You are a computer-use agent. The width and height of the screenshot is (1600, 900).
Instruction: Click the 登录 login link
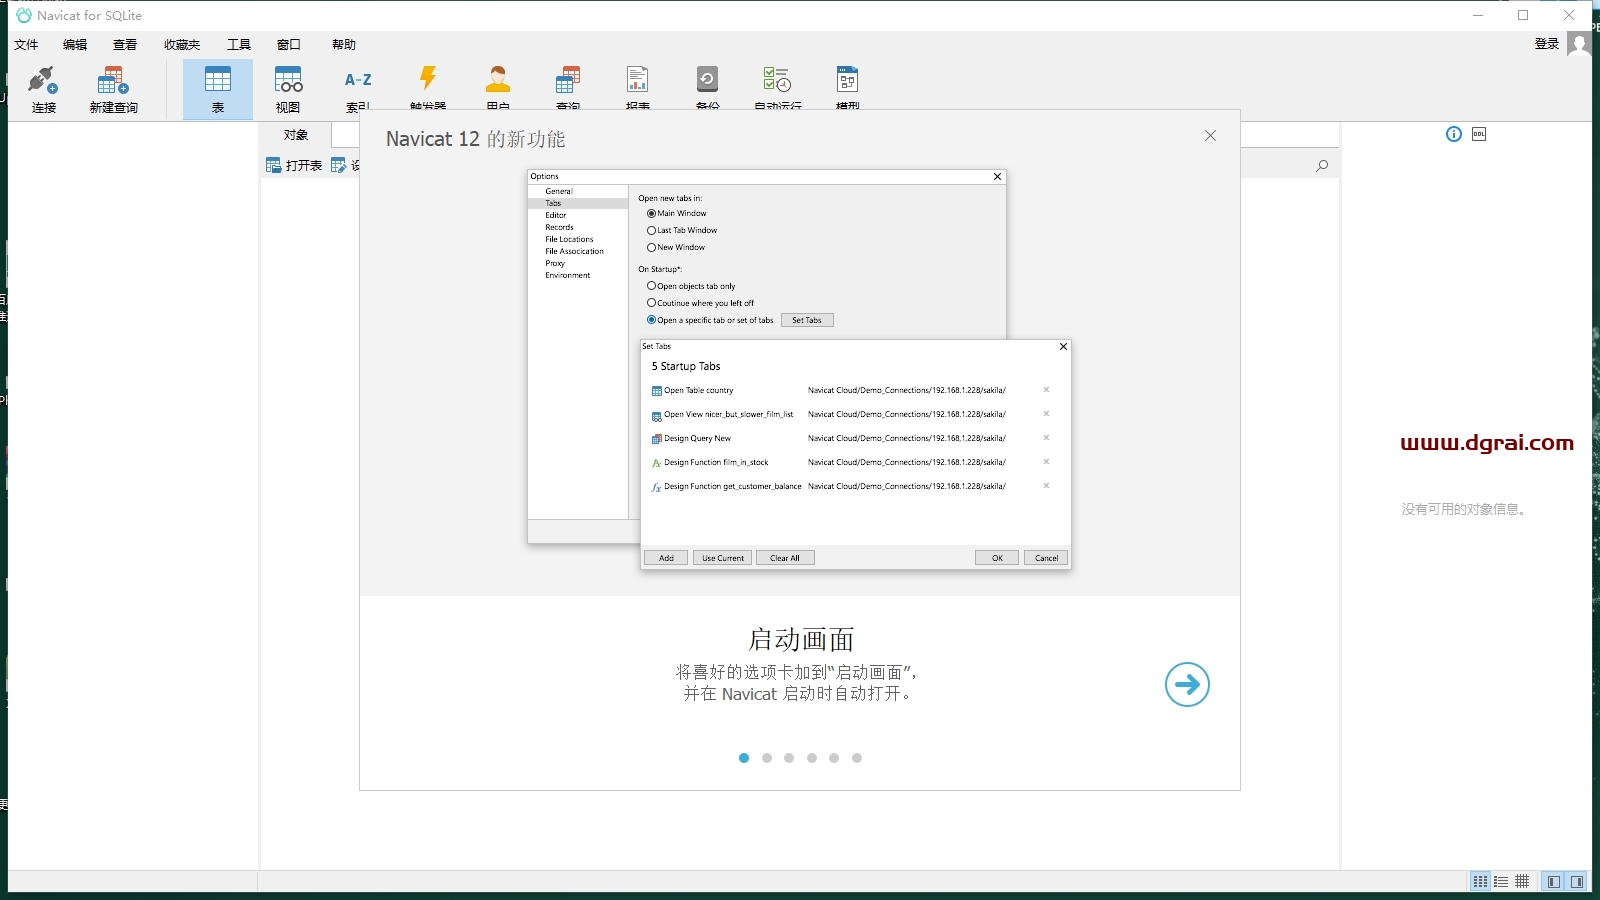click(1547, 44)
